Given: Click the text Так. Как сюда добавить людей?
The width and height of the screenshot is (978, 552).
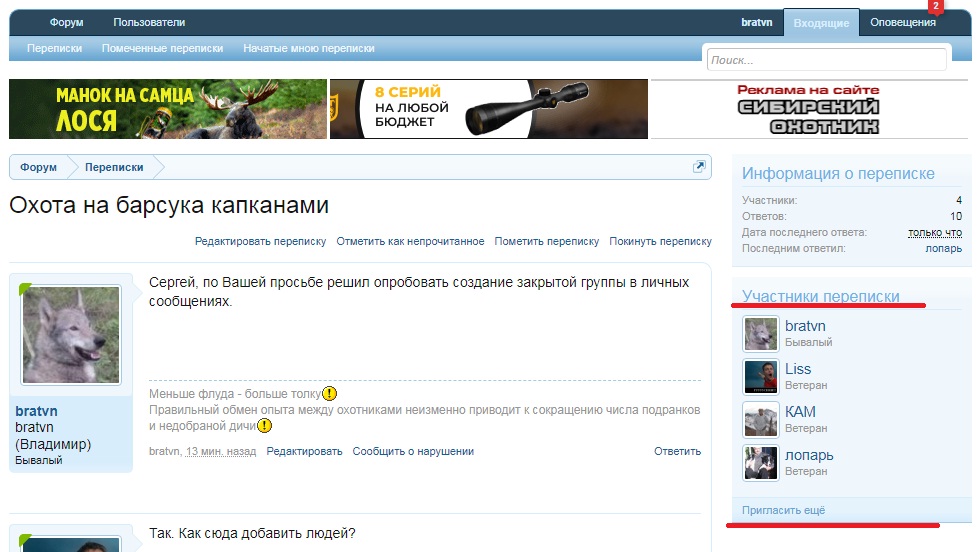Looking at the screenshot, I should (252, 534).
